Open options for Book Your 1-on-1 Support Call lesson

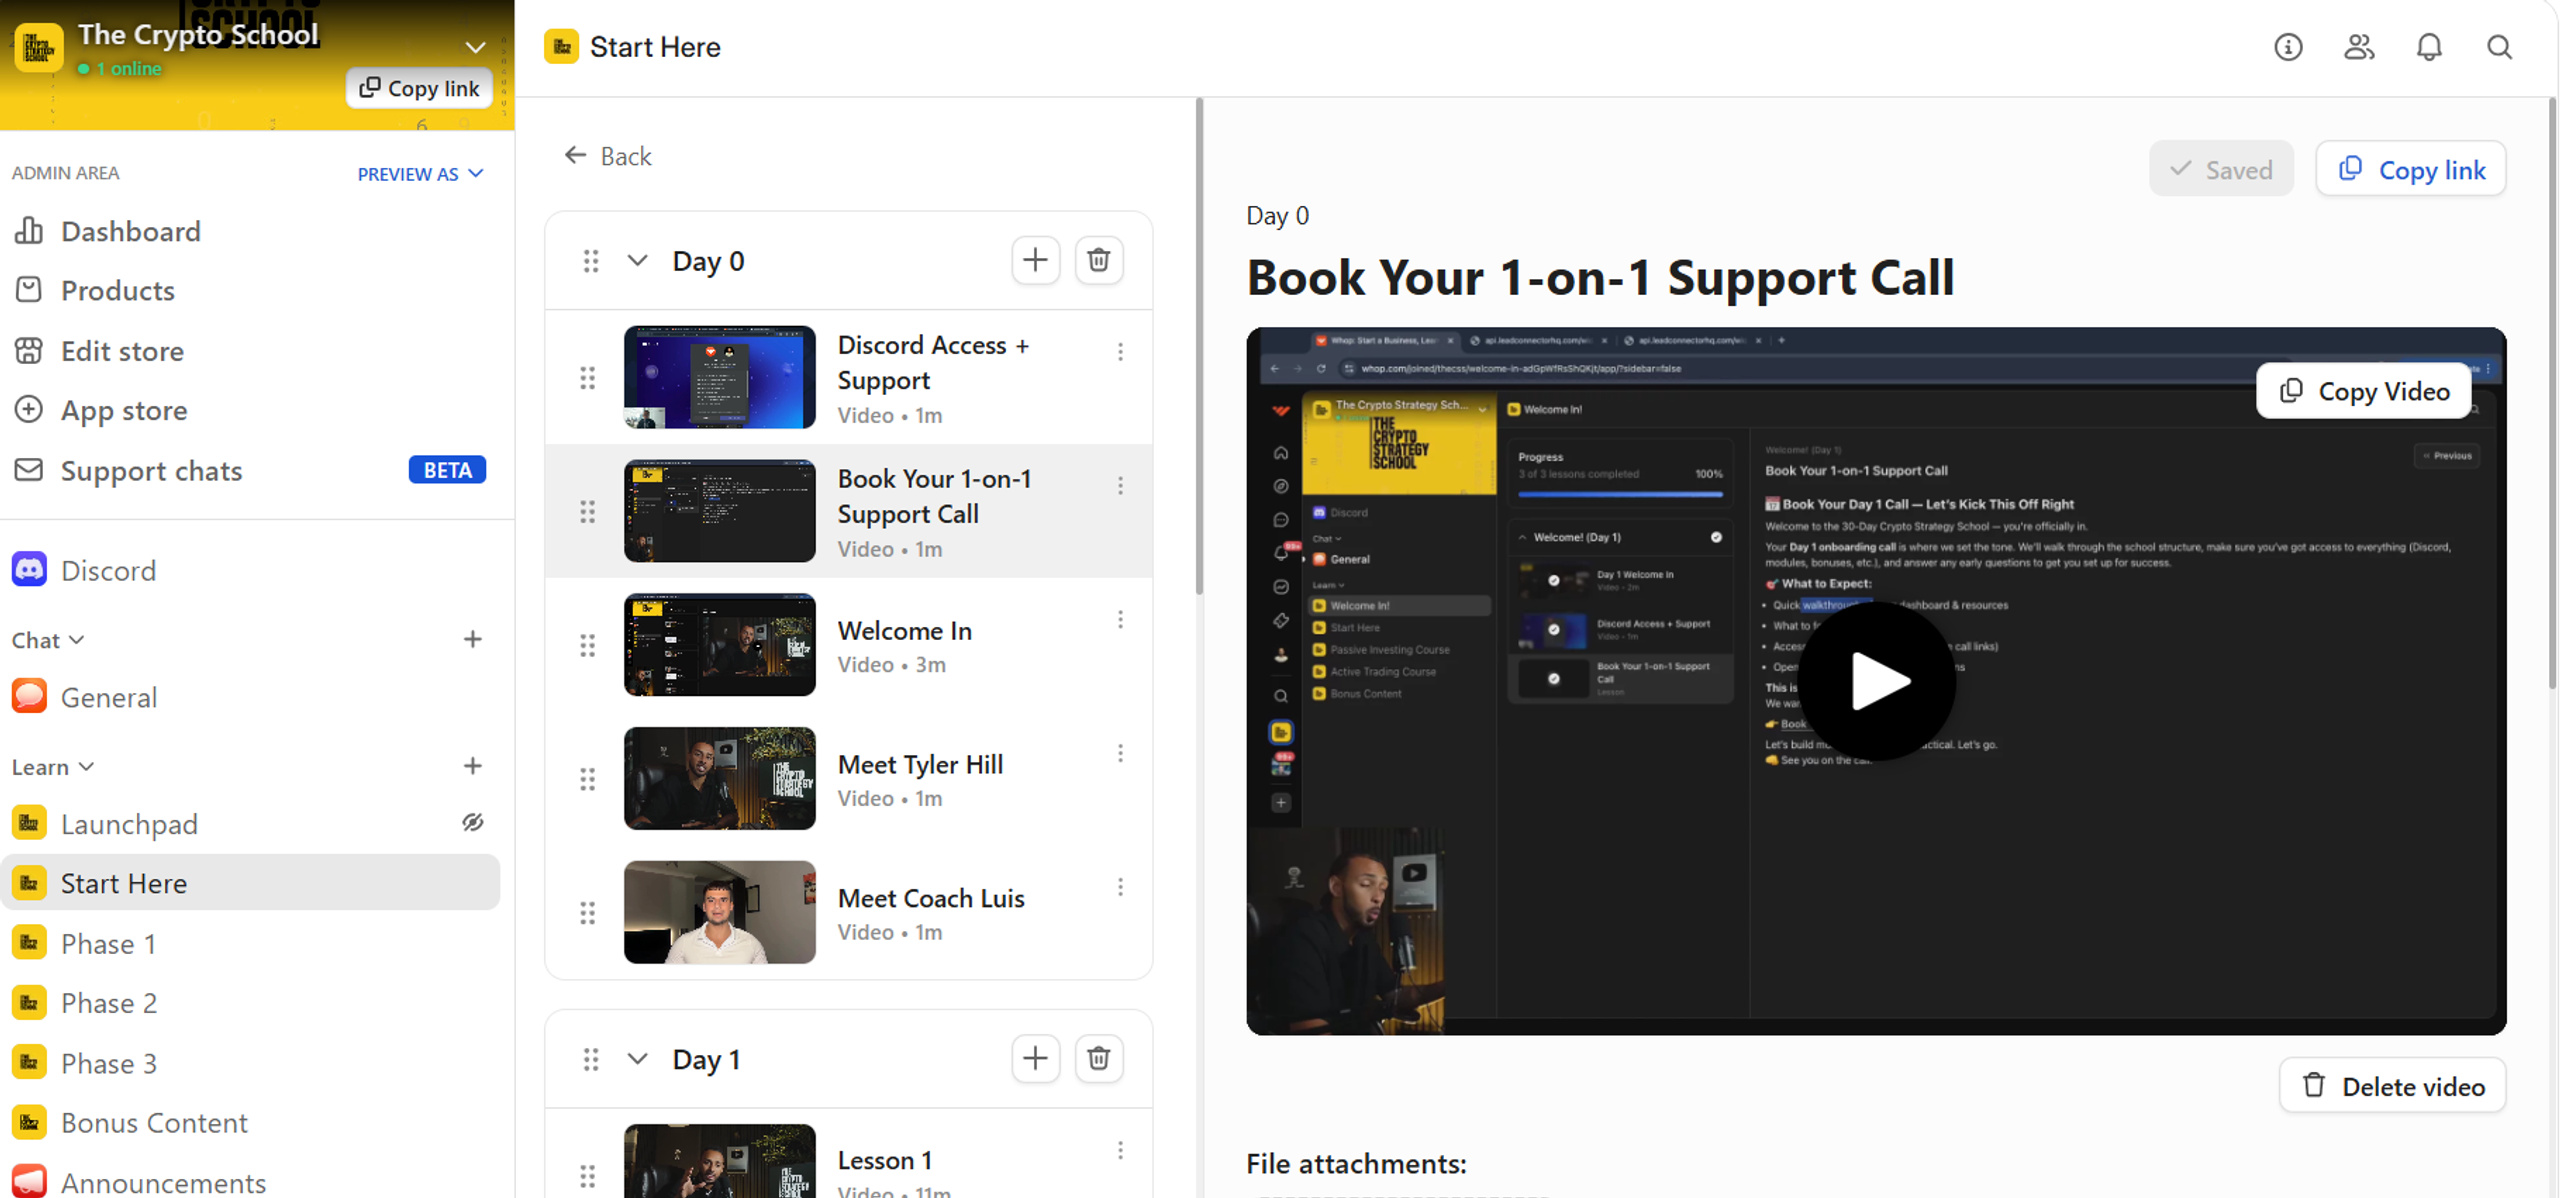point(1120,486)
